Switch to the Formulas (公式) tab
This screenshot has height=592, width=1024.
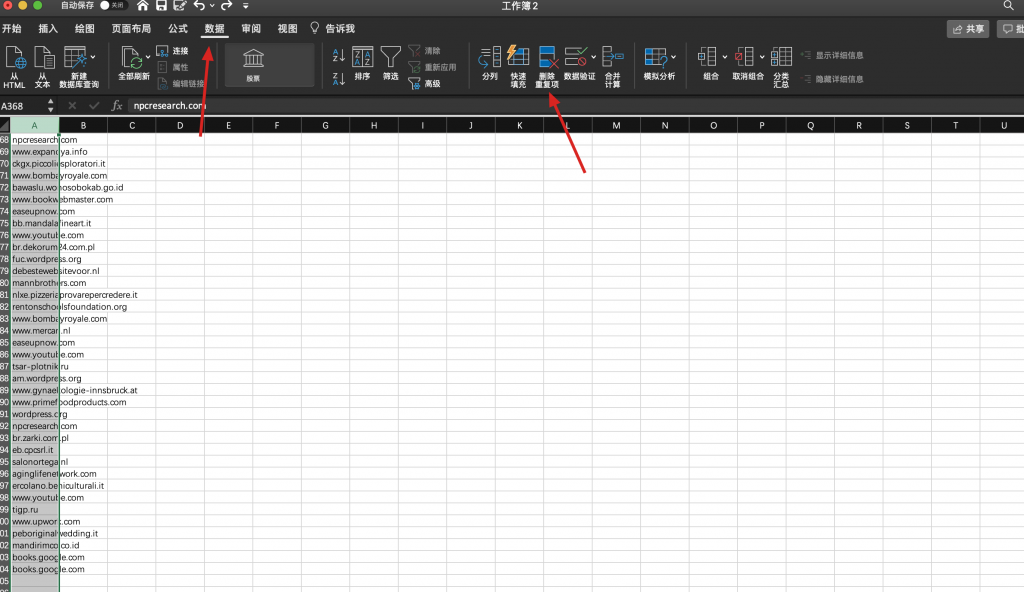coord(178,29)
